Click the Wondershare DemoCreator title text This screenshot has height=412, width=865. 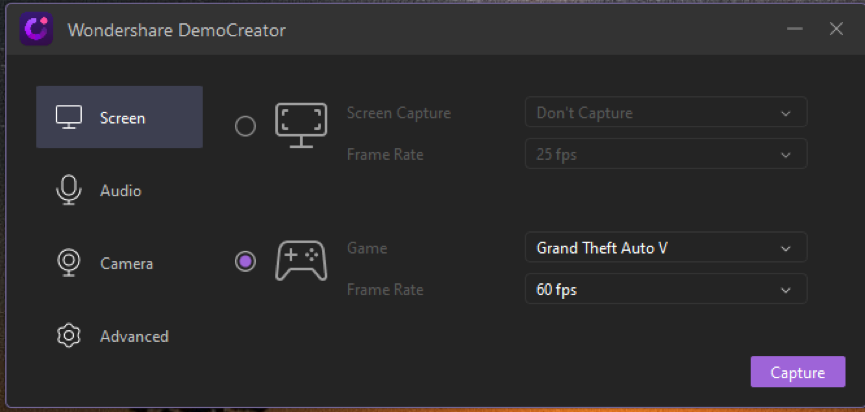click(177, 30)
